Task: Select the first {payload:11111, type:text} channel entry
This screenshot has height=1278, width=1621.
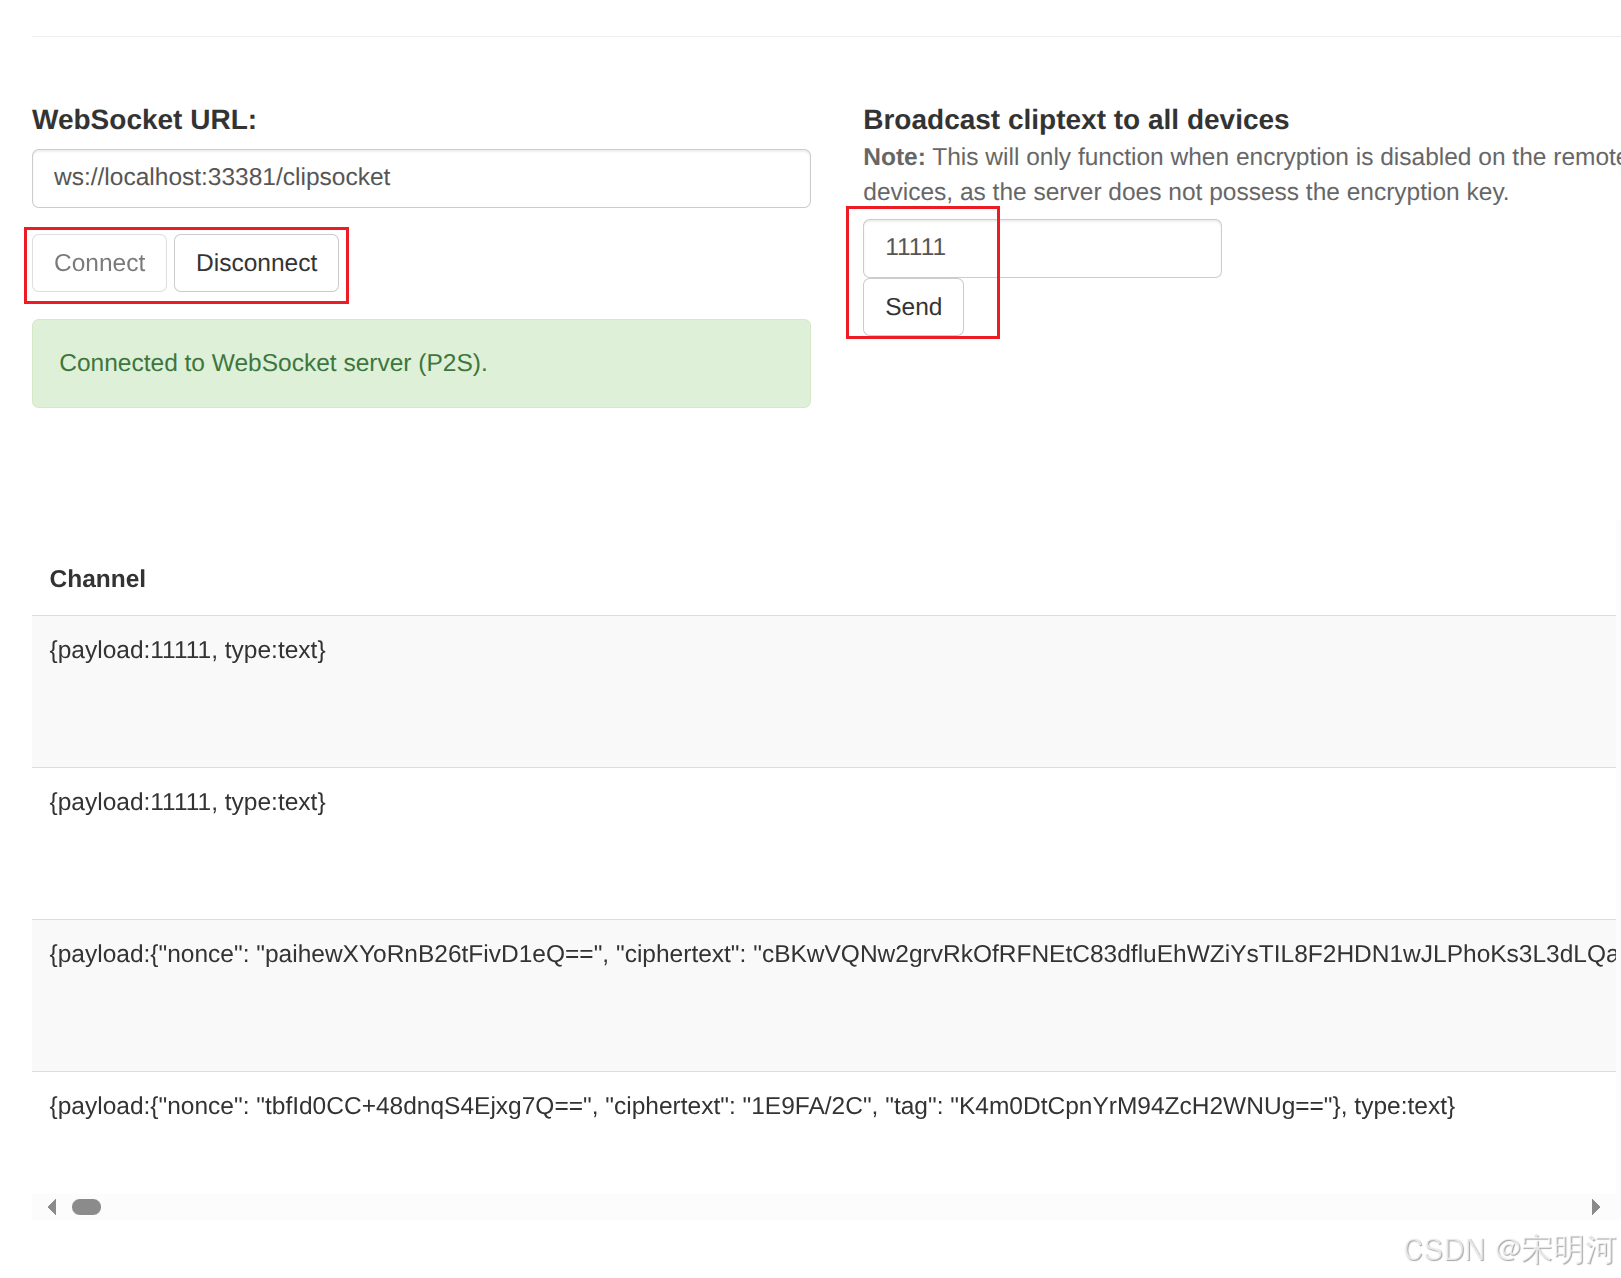Action: [x=187, y=650]
